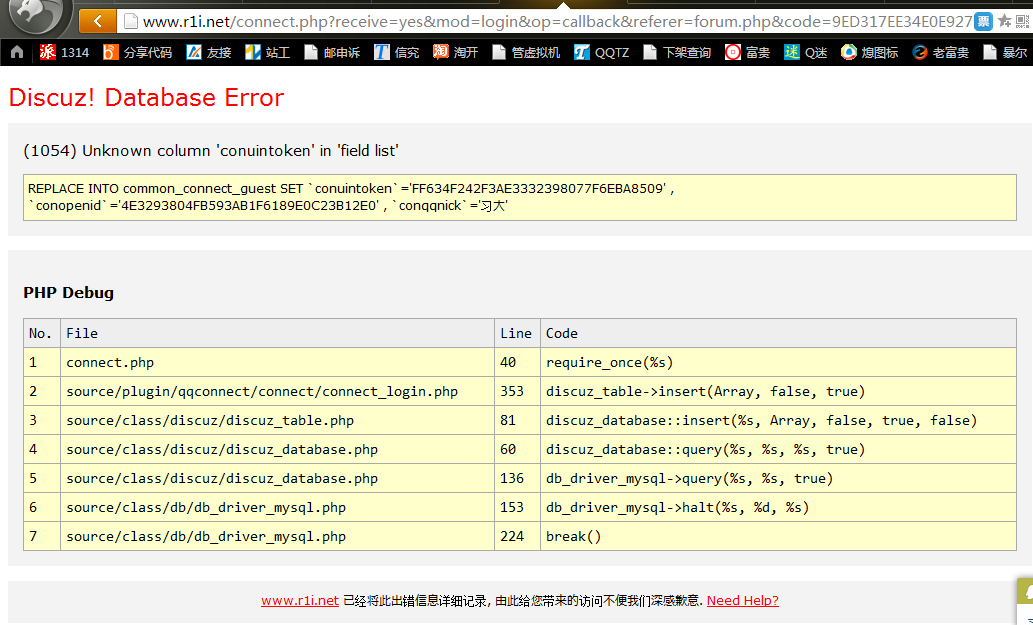
Task: Click the home icon in bookmarks bar
Action: pos(17,52)
